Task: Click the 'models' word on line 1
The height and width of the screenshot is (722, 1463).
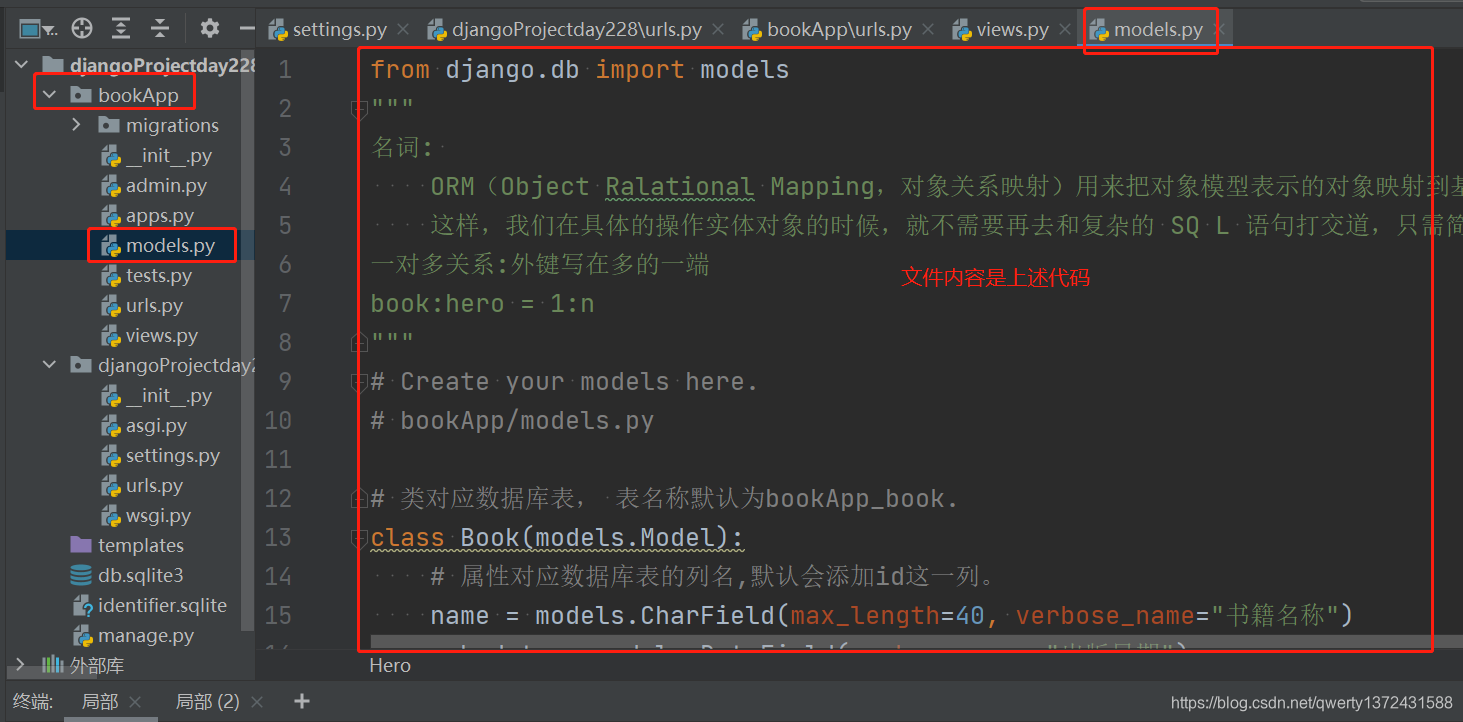Action: (745, 70)
